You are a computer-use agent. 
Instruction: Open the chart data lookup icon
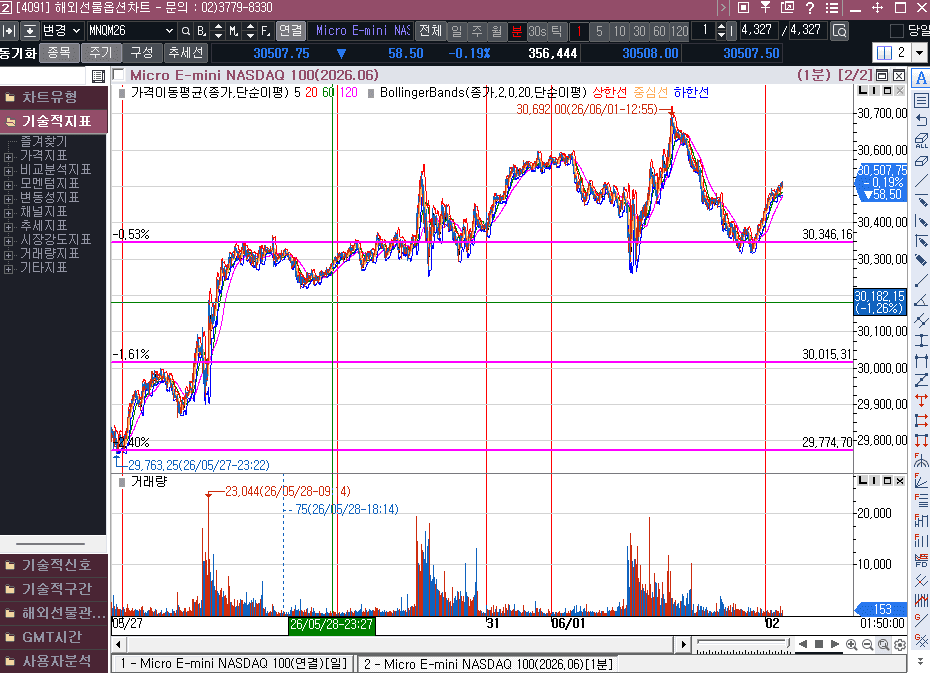839,31
